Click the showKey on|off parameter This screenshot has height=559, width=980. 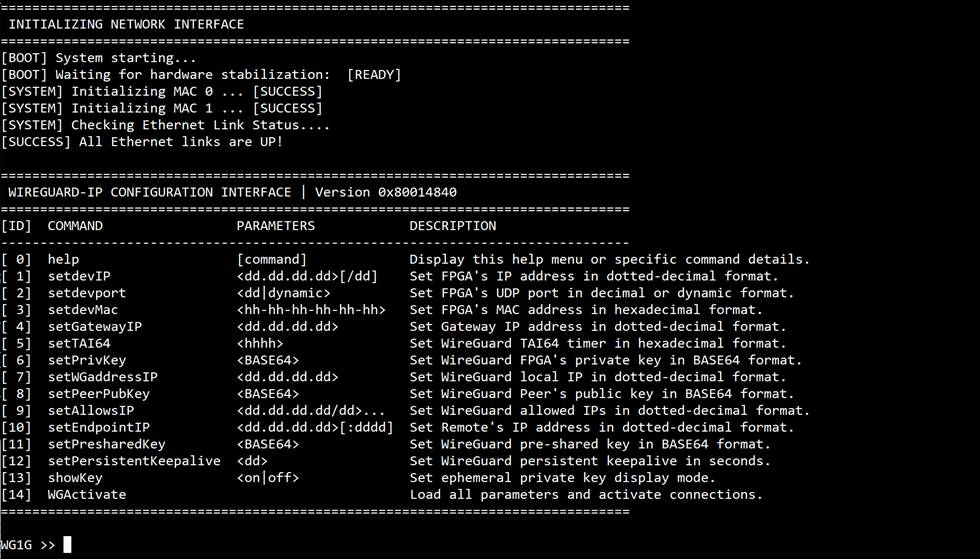[268, 478]
